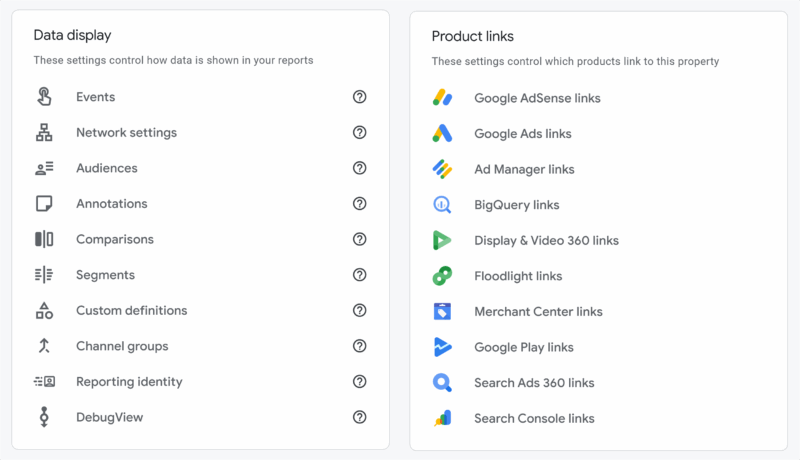Click the Display & Video 360 play icon

point(442,240)
